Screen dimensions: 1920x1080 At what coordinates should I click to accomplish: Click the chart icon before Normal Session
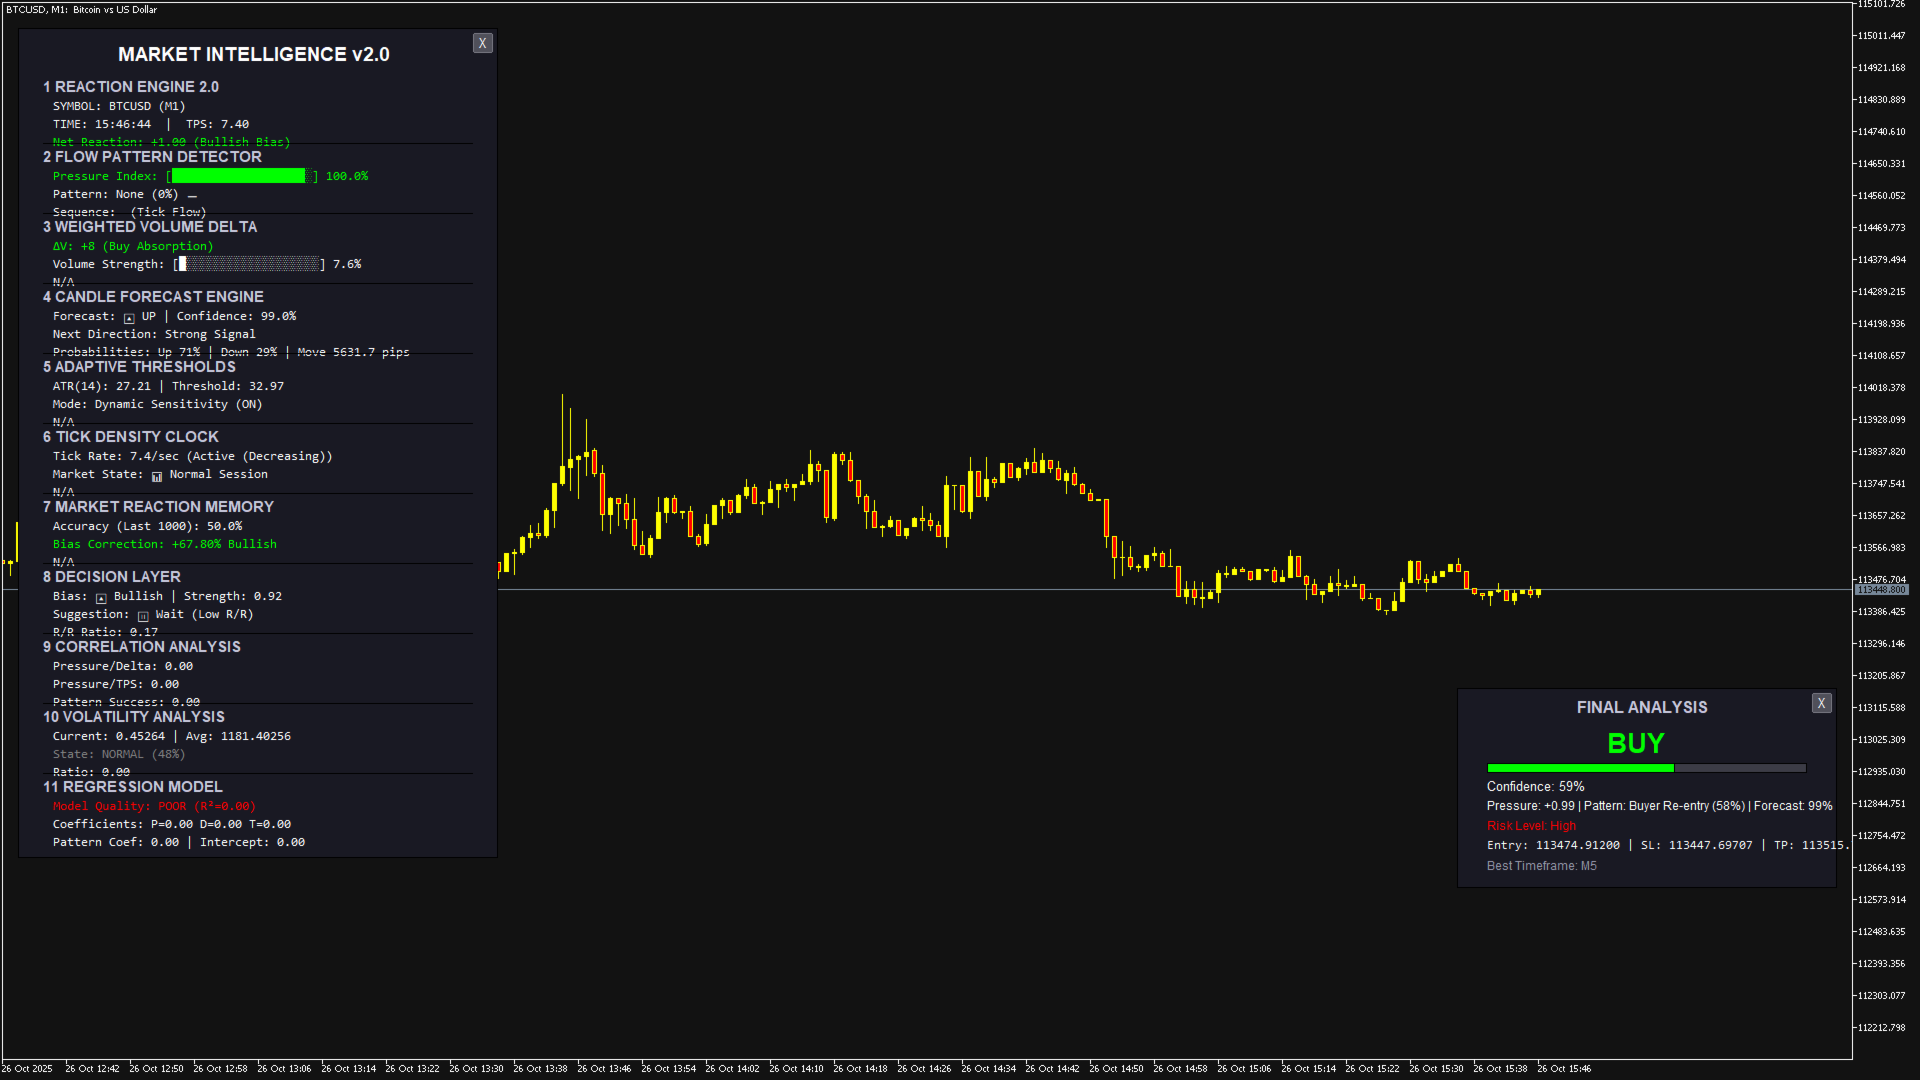point(157,476)
